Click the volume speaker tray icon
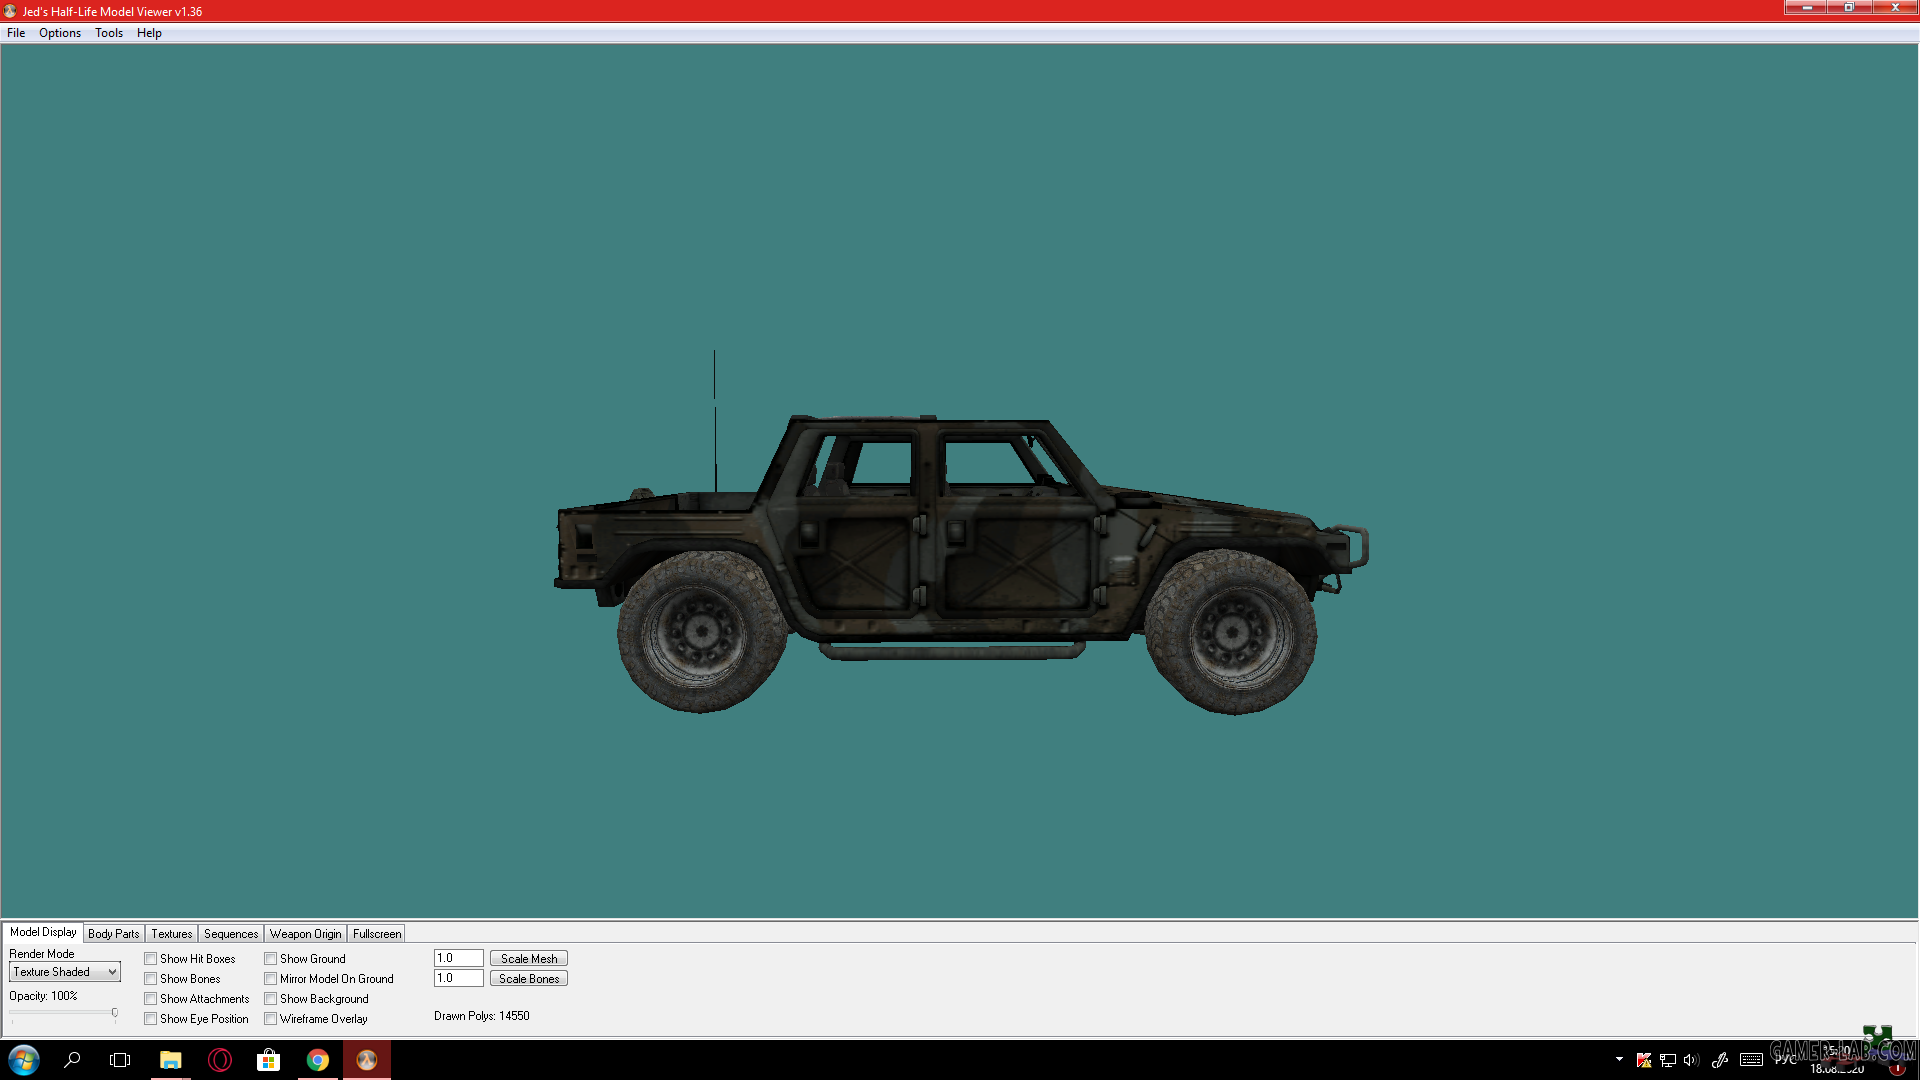Viewport: 1920px width, 1080px height. [x=1691, y=1060]
